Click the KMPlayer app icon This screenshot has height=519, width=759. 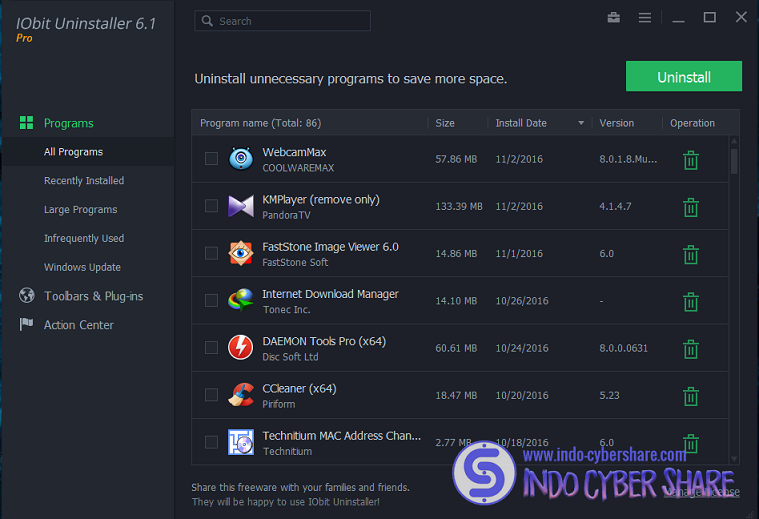click(x=241, y=206)
